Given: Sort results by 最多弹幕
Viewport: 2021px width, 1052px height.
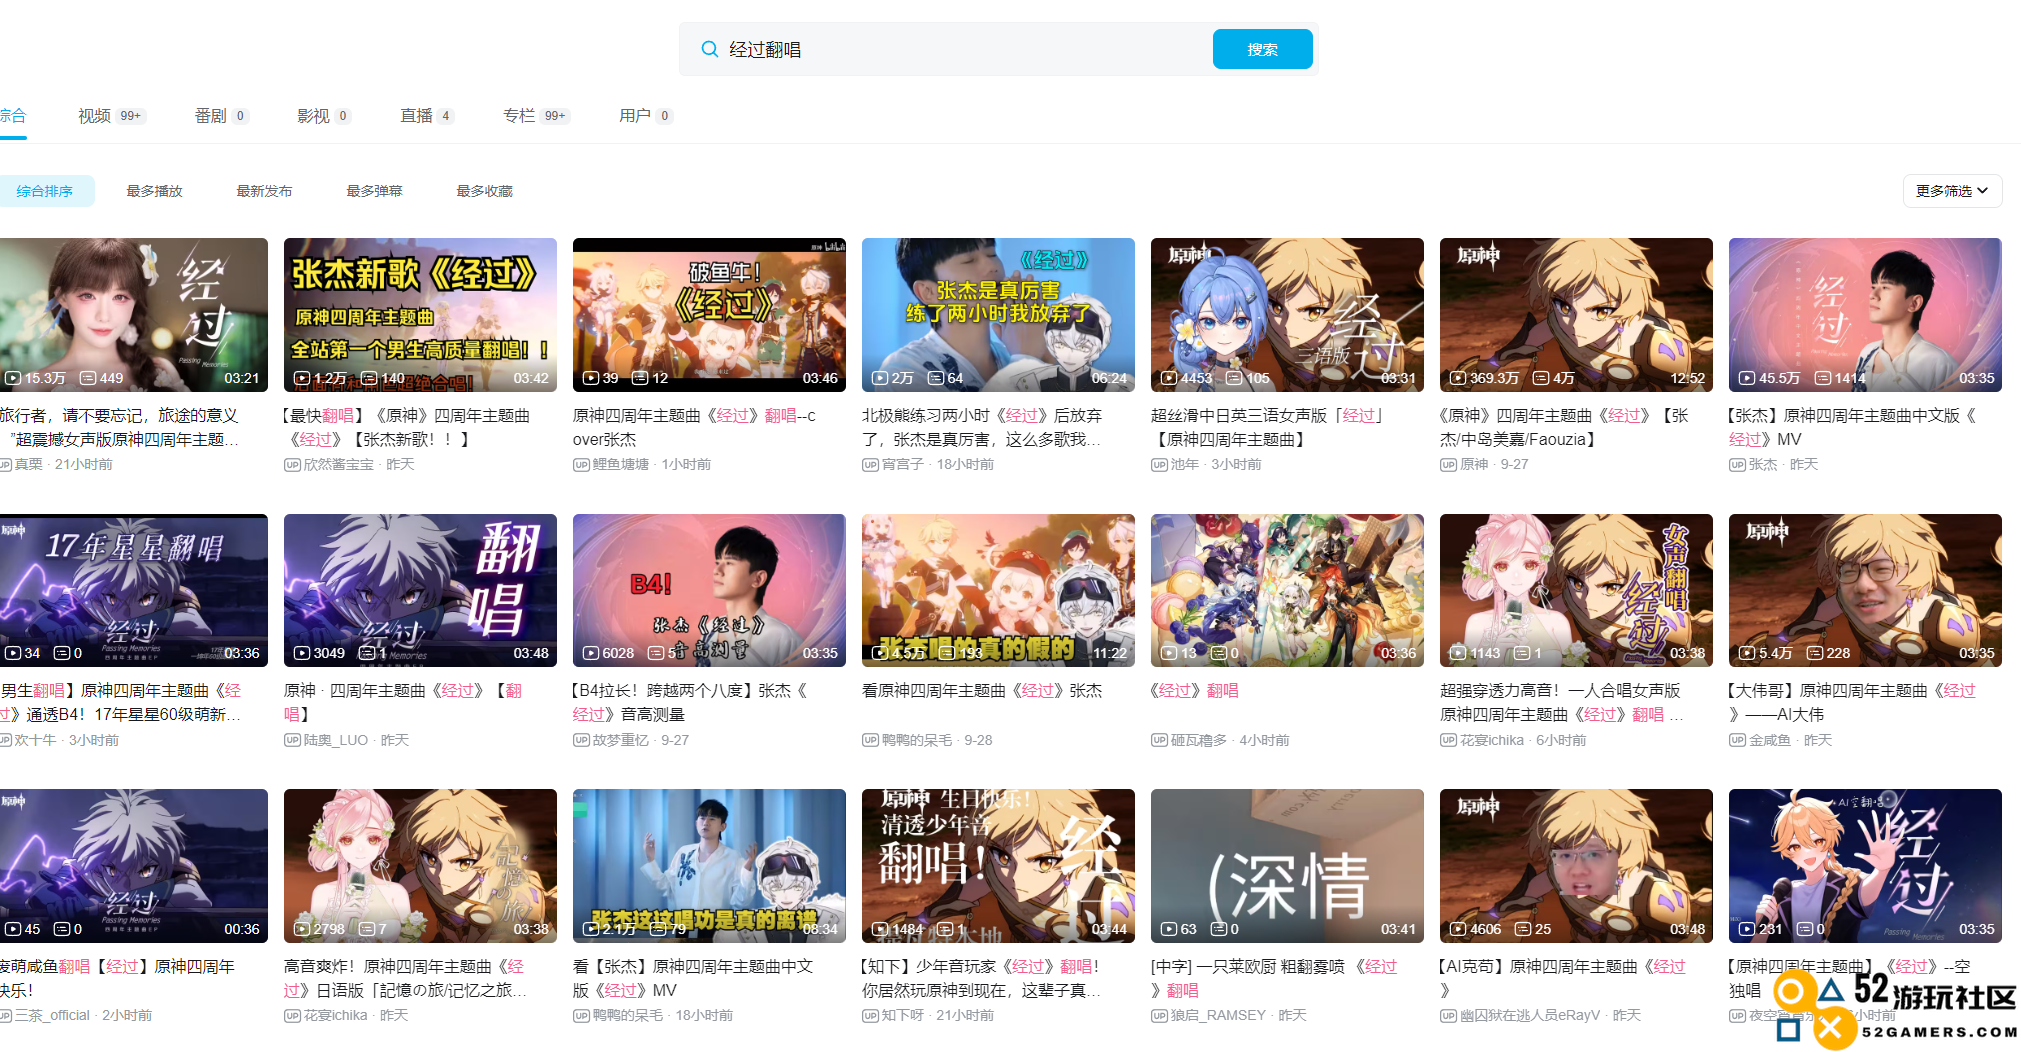Looking at the screenshot, I should tap(374, 191).
